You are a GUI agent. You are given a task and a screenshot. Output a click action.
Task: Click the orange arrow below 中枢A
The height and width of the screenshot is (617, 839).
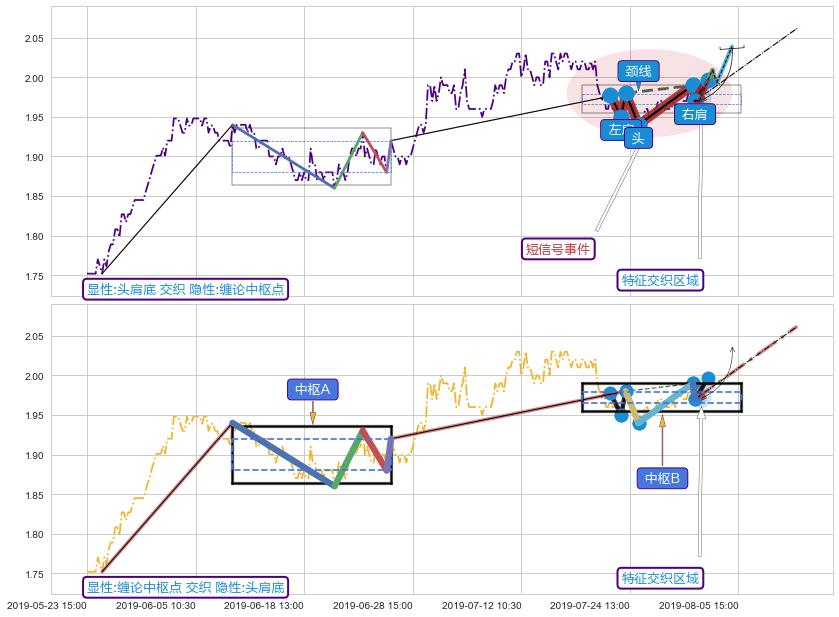[312, 416]
